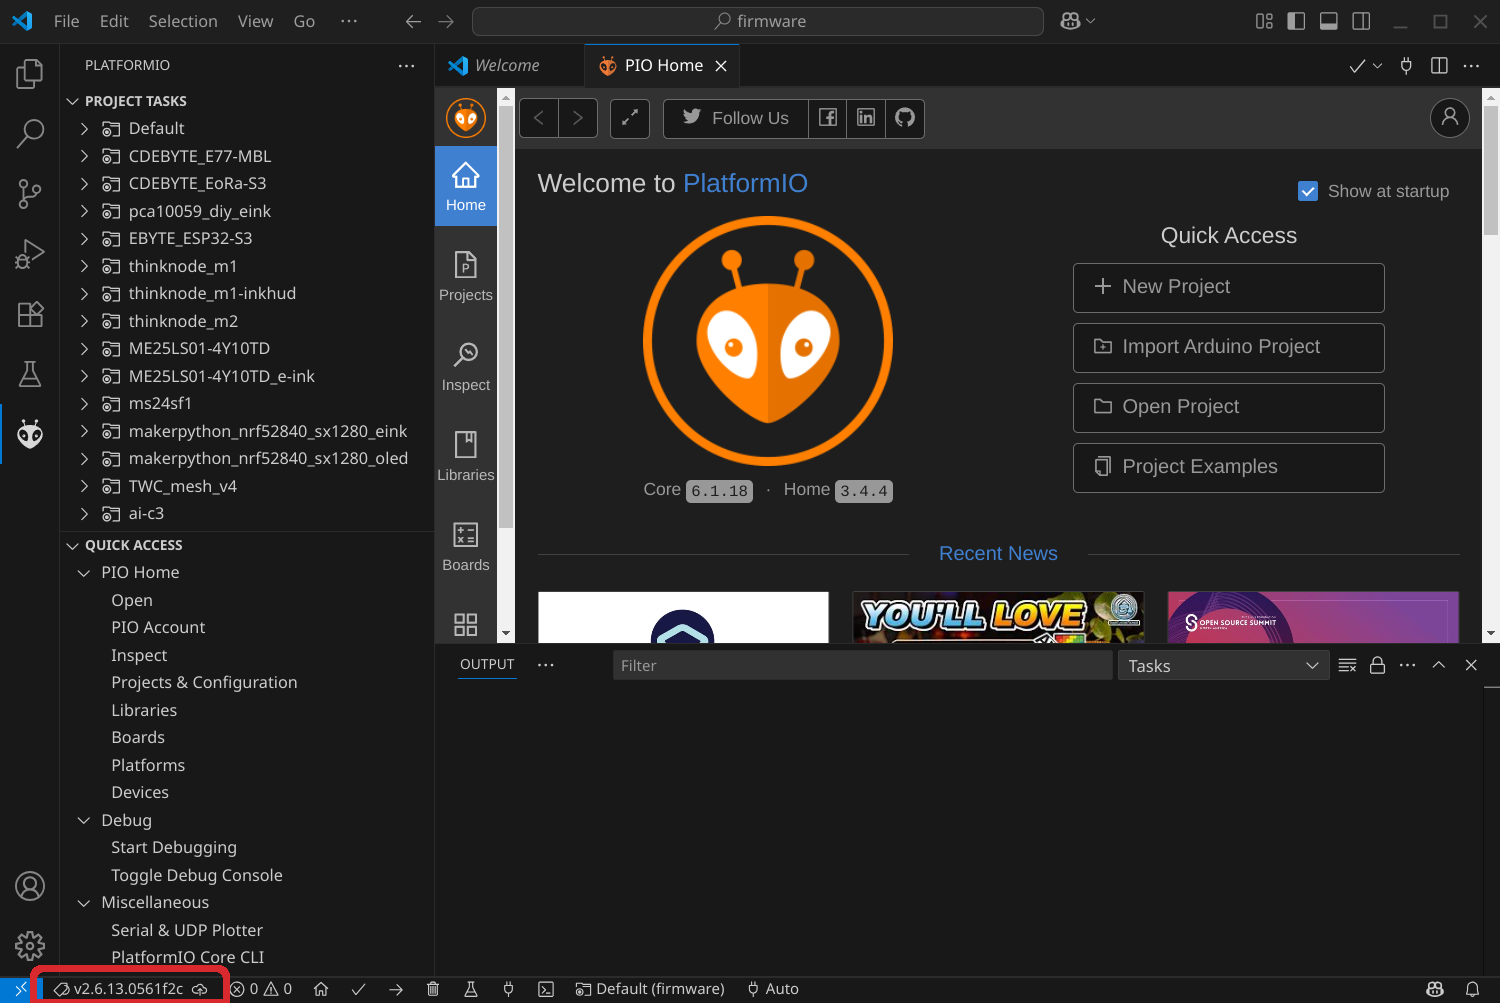Image resolution: width=1500 pixels, height=1003 pixels.
Task: Uncheck the Show at startup checkbox
Action: [x=1307, y=191]
